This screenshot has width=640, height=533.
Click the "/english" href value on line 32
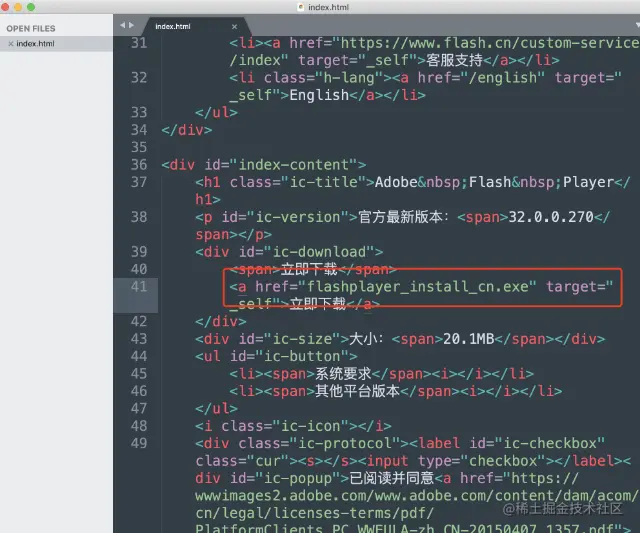click(x=506, y=78)
